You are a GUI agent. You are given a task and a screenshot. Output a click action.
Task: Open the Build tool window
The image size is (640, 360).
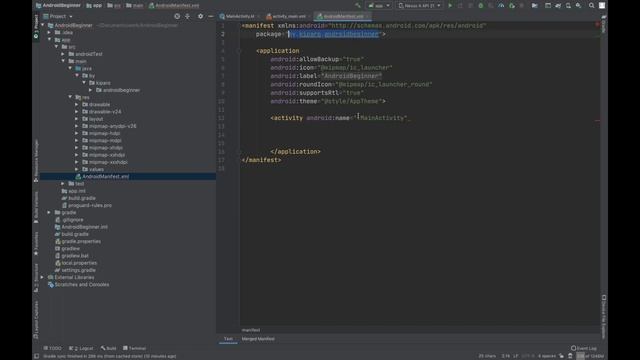[109, 348]
